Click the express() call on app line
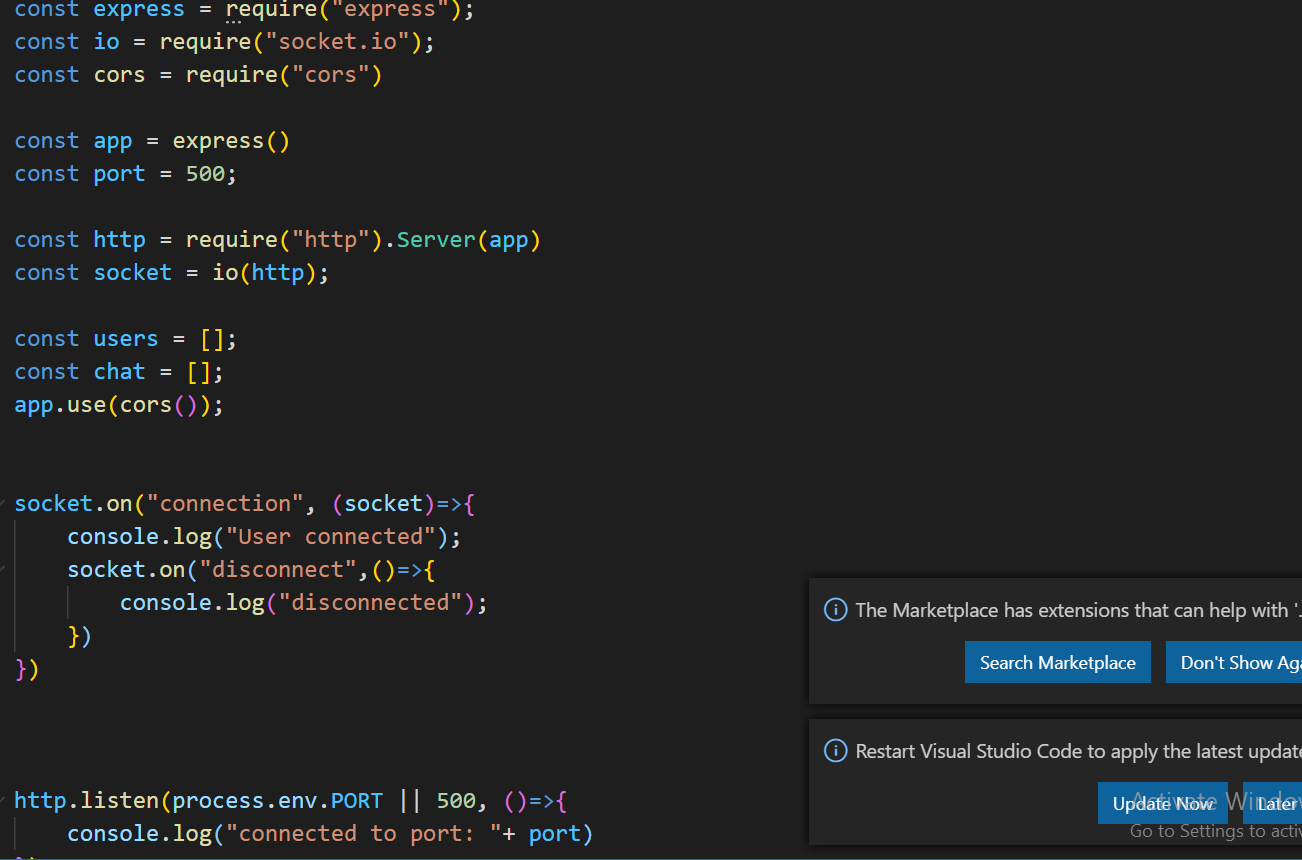Screen dimensions: 1302x860 click(x=231, y=141)
